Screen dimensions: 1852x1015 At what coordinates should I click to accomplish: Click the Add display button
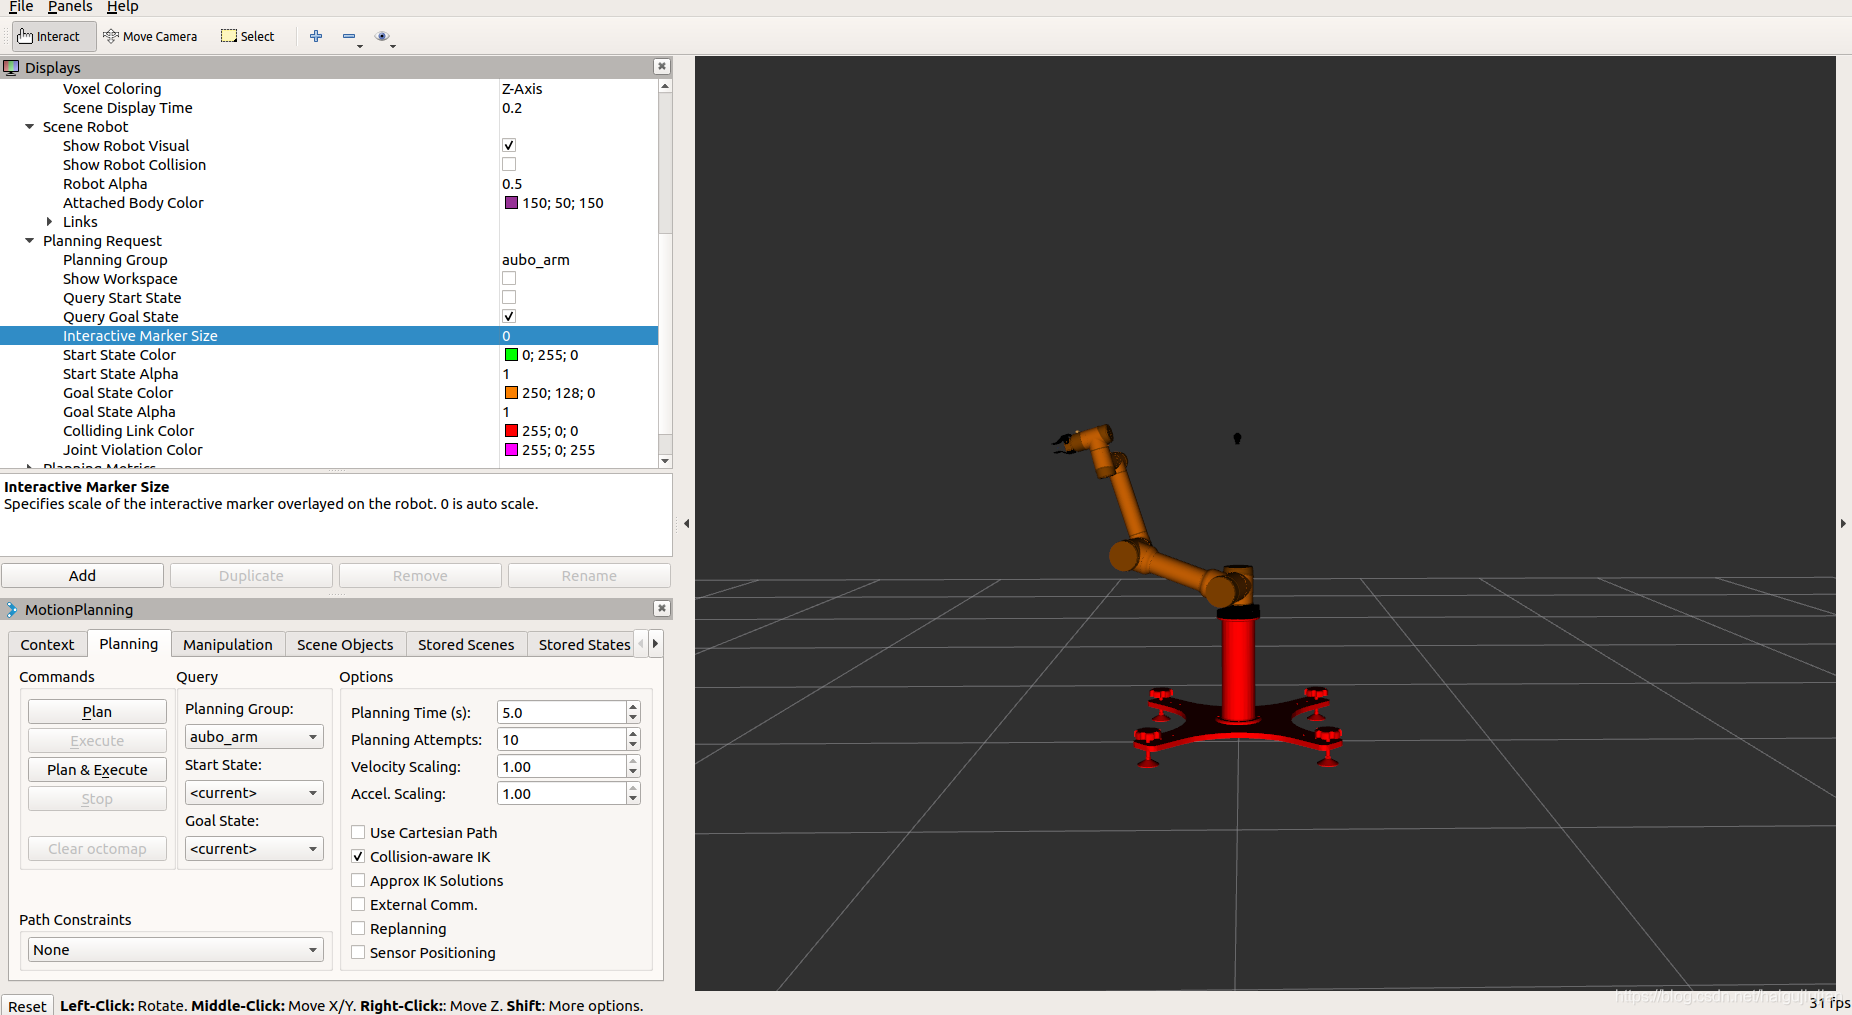[x=82, y=576]
